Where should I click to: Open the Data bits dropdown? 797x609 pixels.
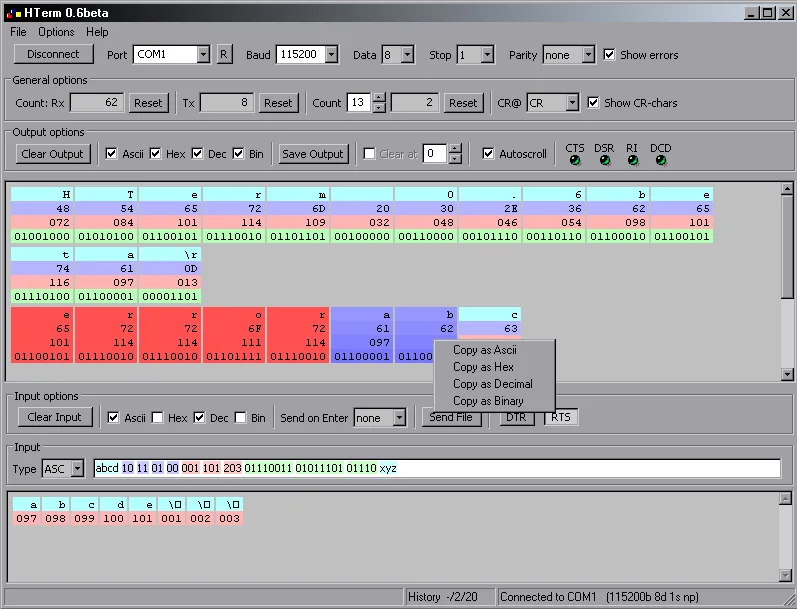click(408, 54)
